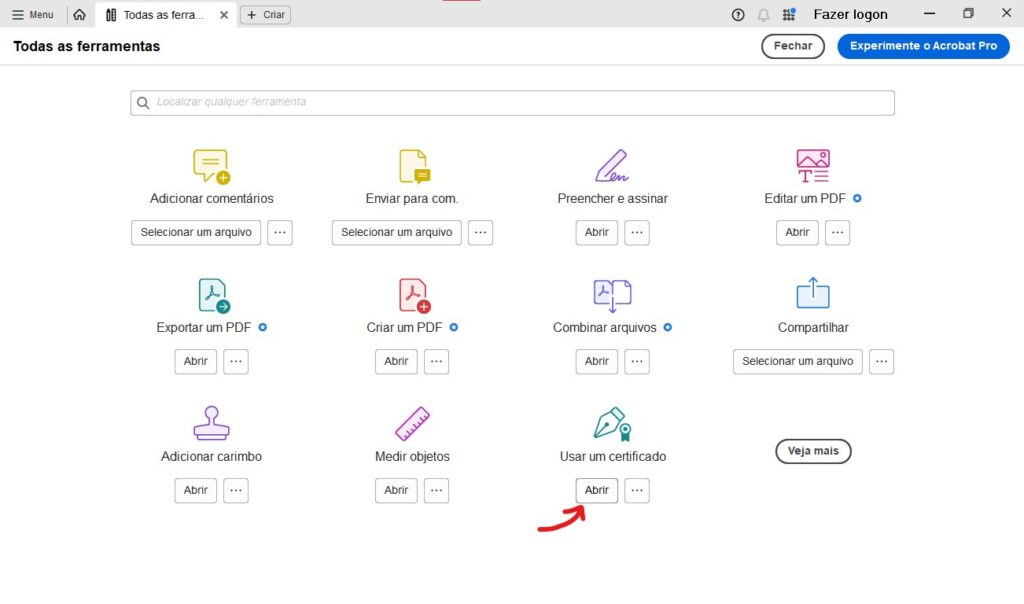Screen dimensions: 1024x604
Task: Click the Compartilhar share icon
Action: [x=812, y=293]
